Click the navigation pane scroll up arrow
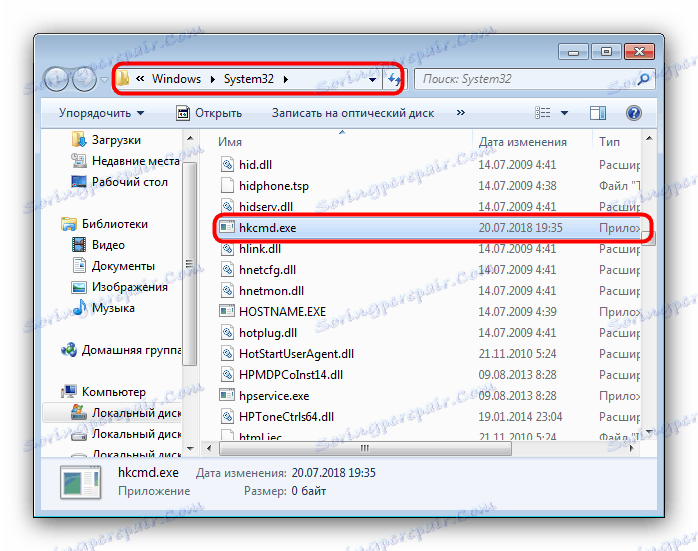This screenshot has height=551, width=698. 190,138
